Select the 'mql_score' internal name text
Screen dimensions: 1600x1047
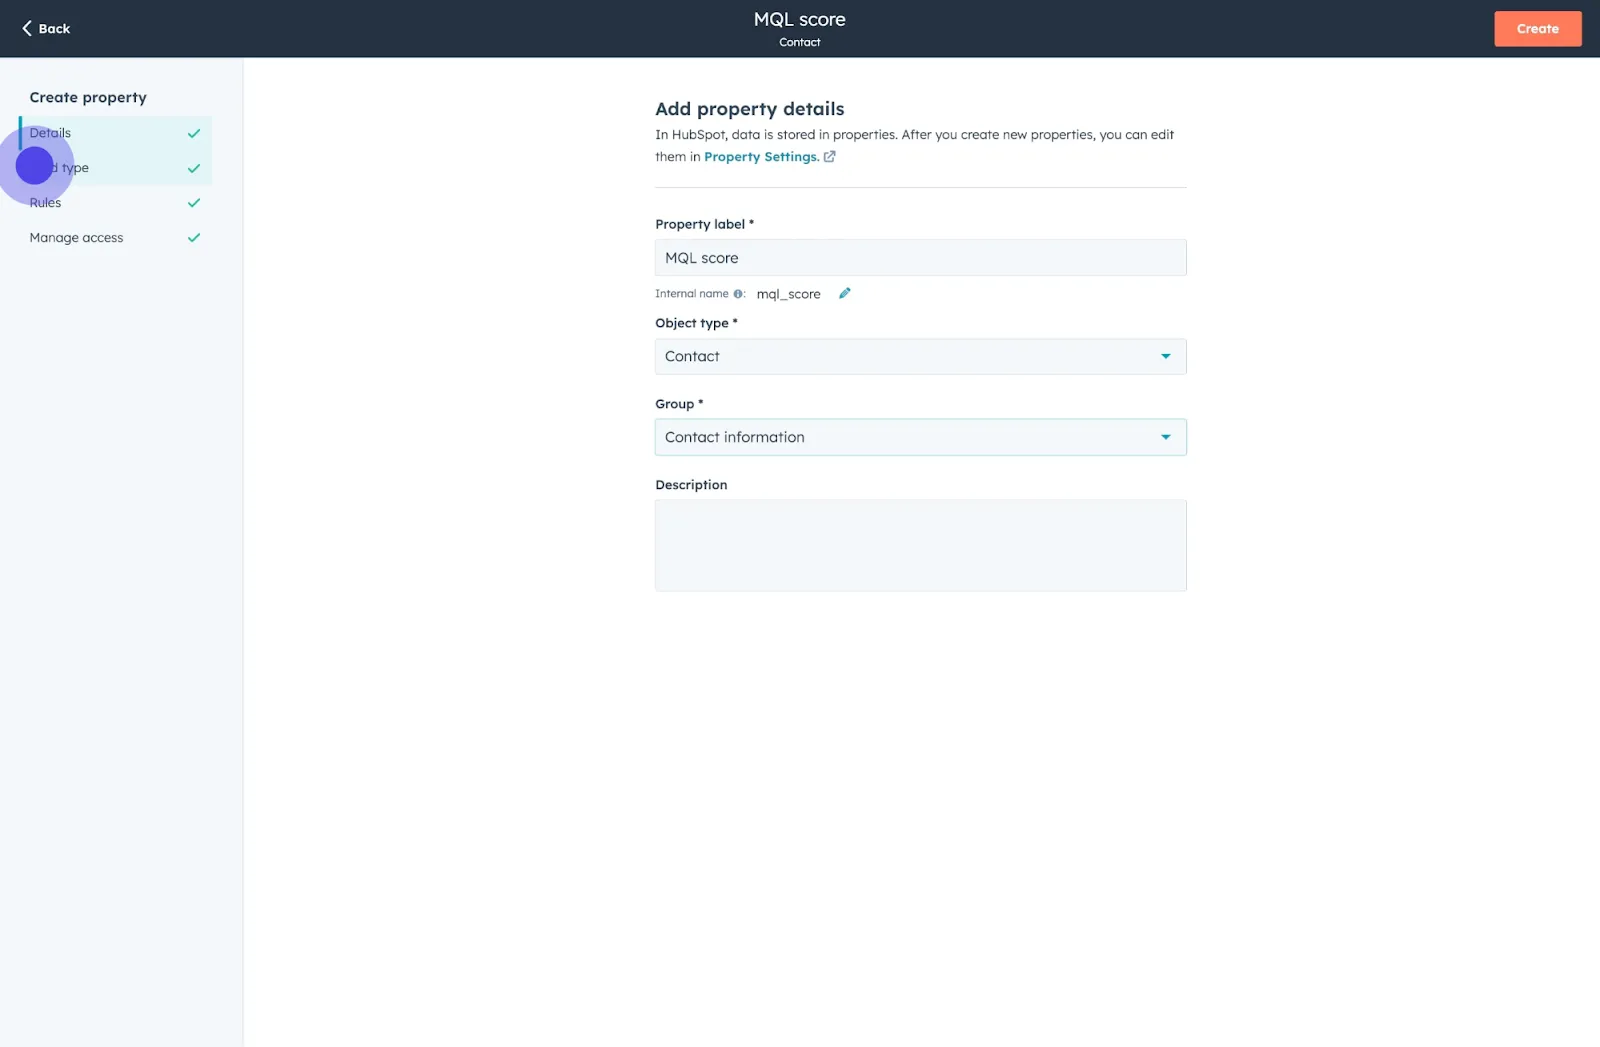coord(788,294)
